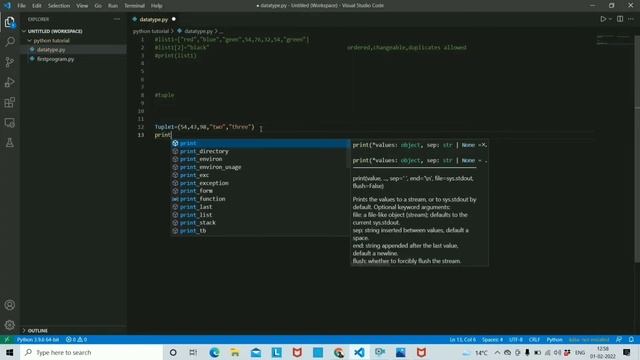Open editor More Actions ellipsis
This screenshot has width=640, height=360.
pyautogui.click(x=631, y=19)
